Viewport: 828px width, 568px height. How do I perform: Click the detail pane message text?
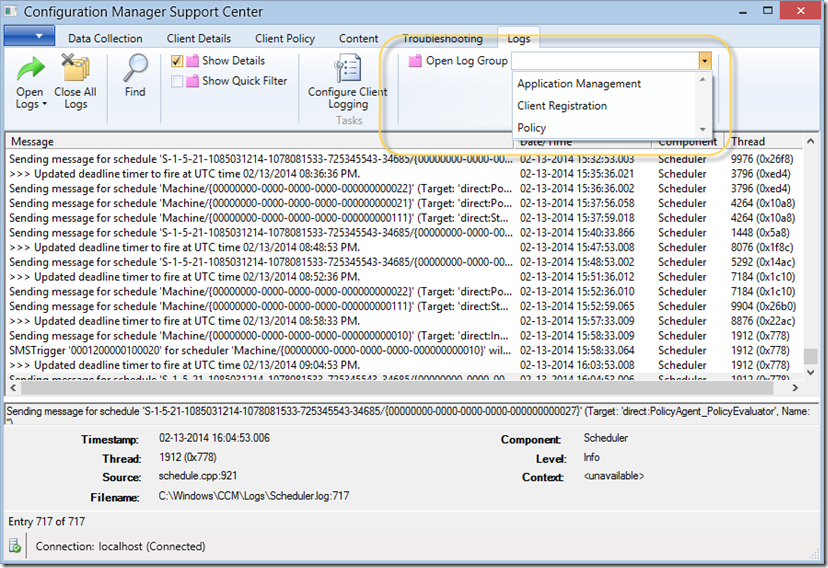coord(408,414)
